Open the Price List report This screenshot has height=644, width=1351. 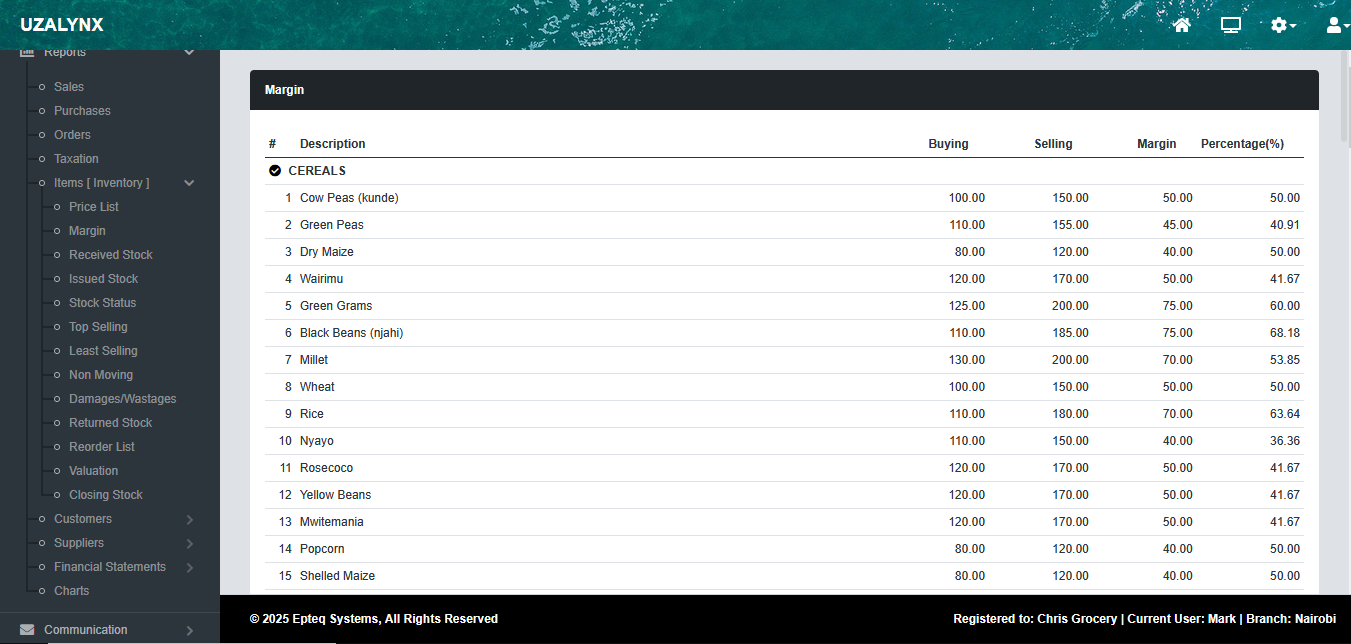pos(94,207)
